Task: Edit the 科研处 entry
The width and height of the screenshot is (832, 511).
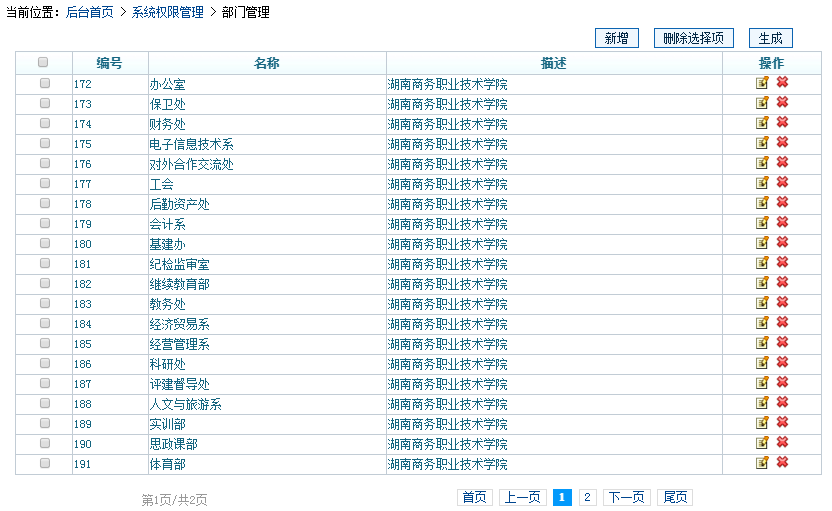Action: 762,363
